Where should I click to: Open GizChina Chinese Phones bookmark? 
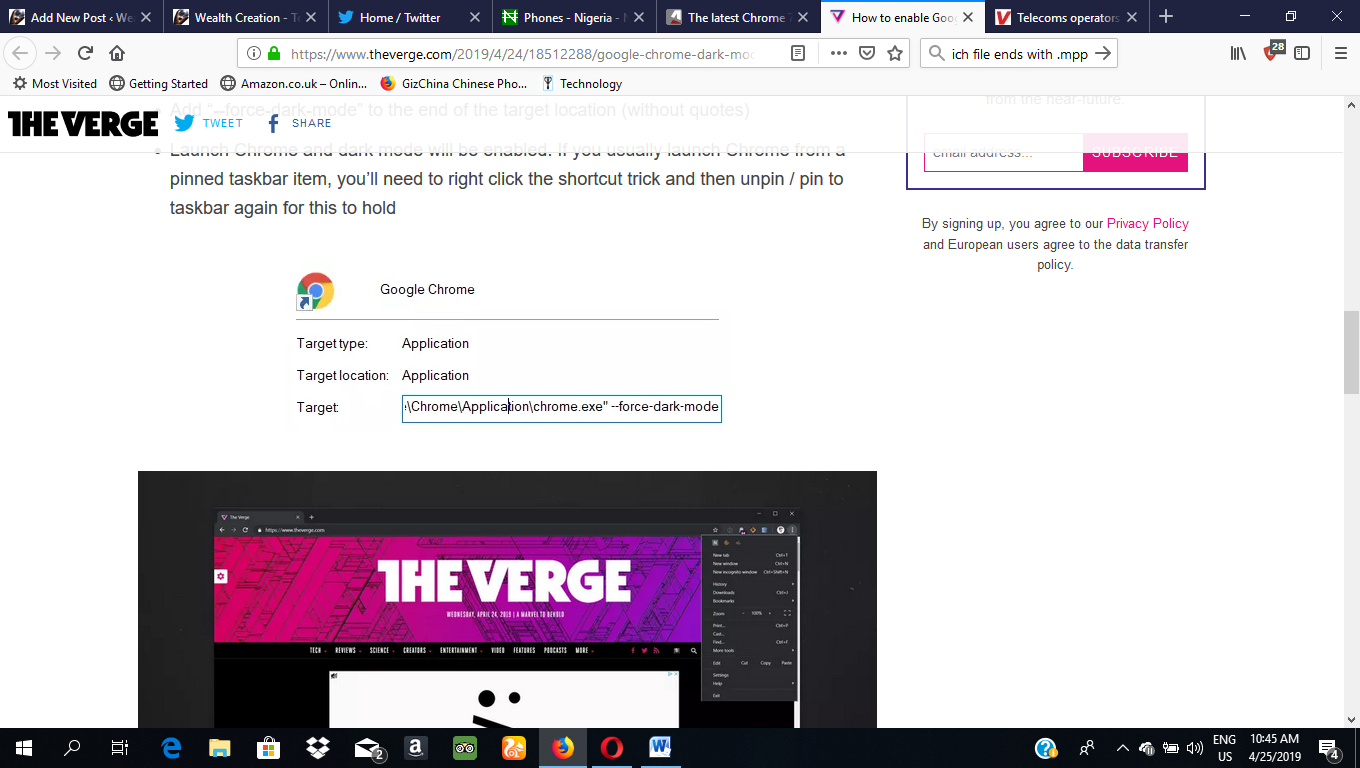[454, 83]
